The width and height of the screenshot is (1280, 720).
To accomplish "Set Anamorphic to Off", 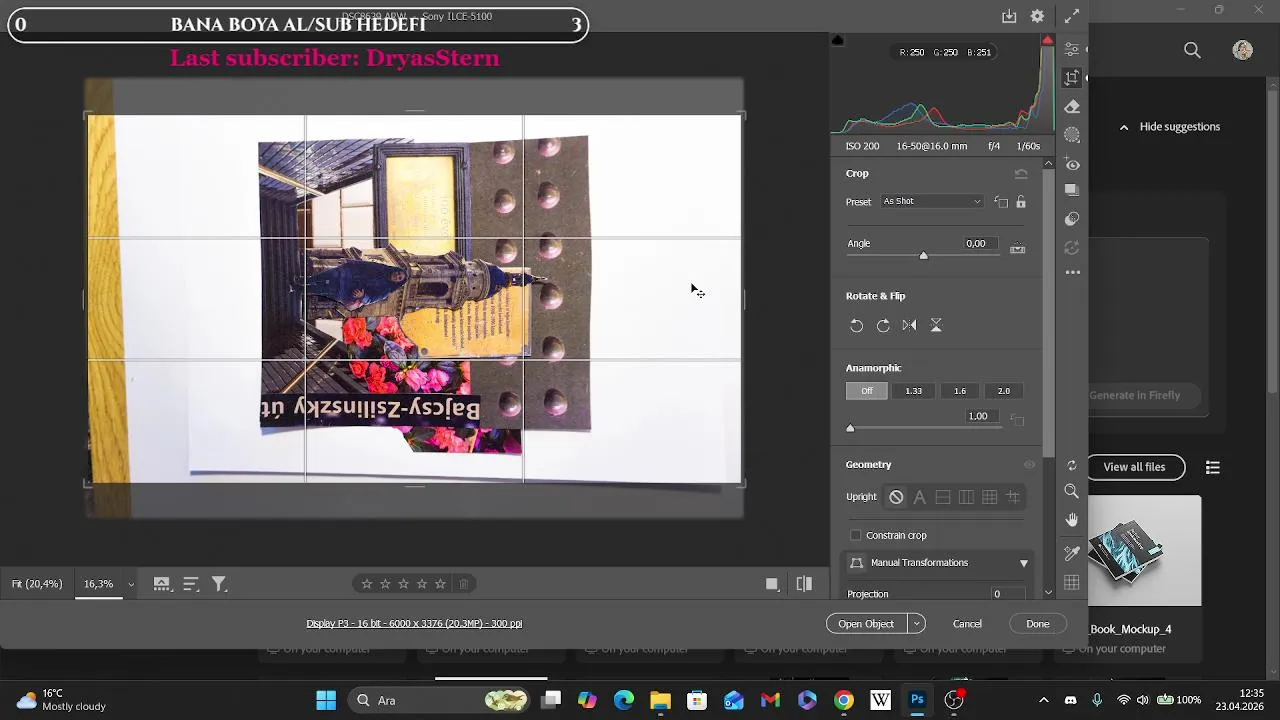I will tap(867, 391).
